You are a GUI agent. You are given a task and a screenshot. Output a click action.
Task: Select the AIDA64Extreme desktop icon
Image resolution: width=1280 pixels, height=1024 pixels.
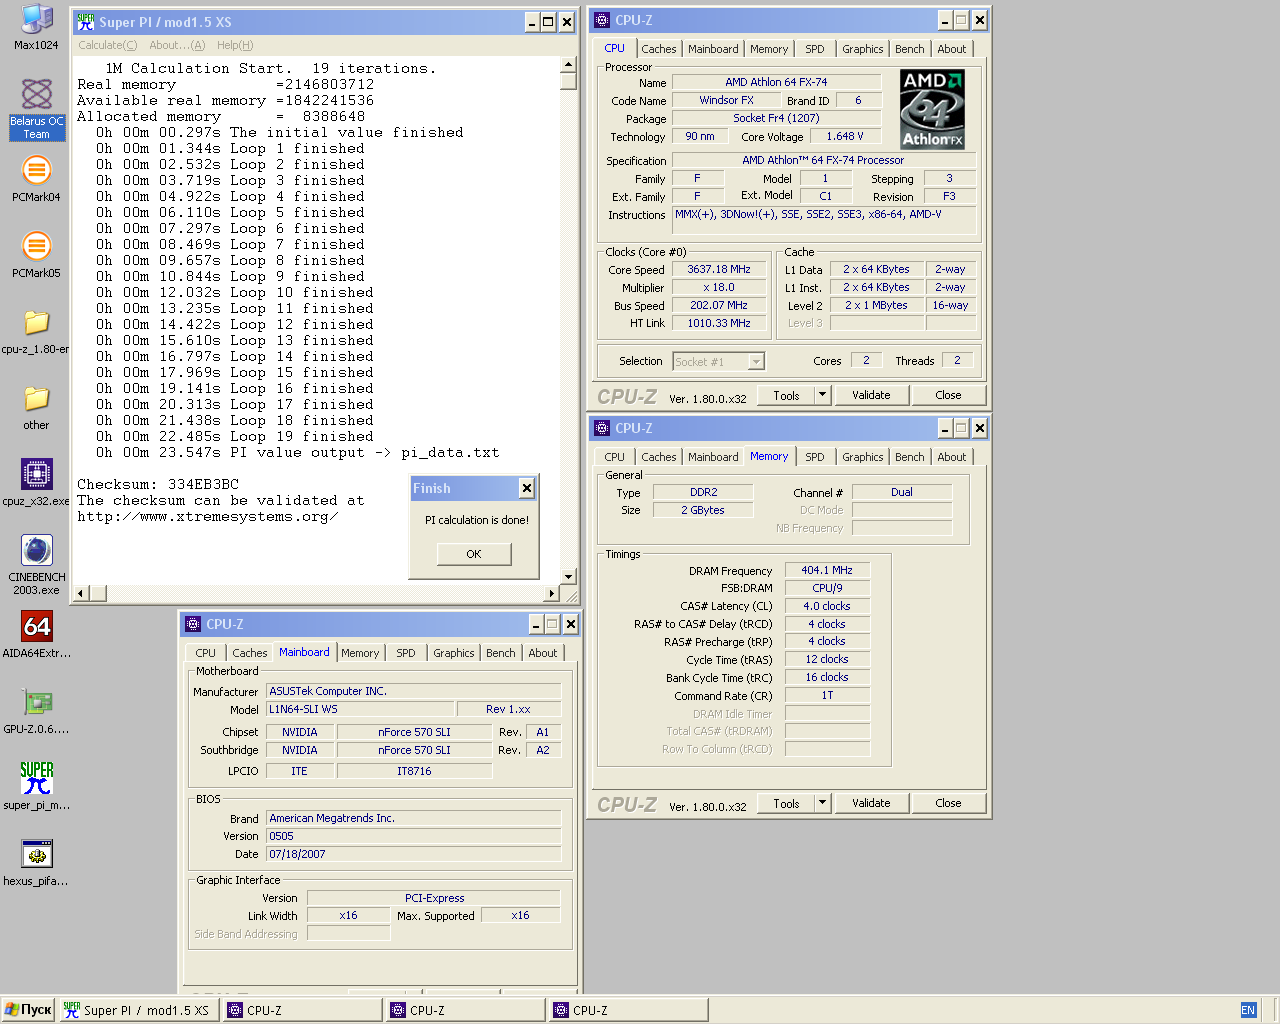click(x=36, y=635)
